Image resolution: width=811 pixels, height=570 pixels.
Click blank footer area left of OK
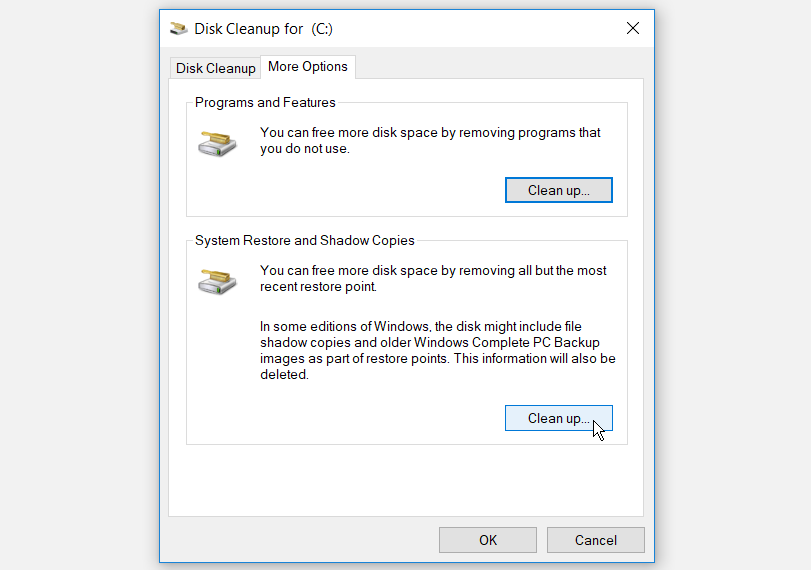(300, 540)
